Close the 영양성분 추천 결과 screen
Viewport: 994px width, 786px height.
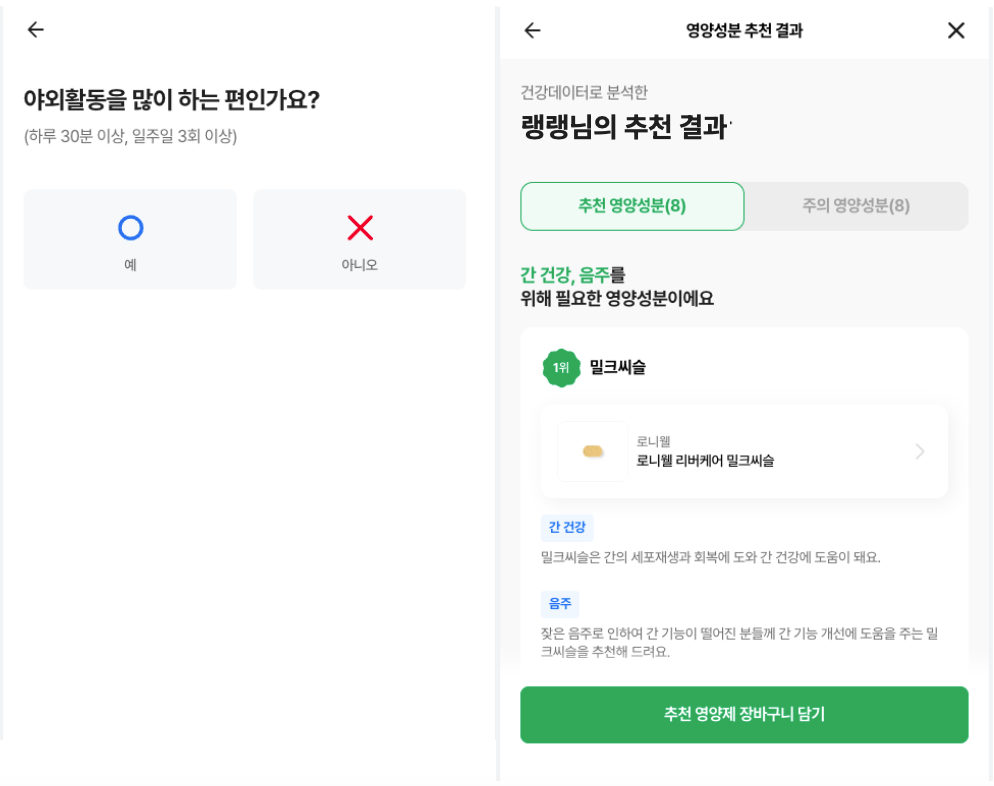point(956,30)
